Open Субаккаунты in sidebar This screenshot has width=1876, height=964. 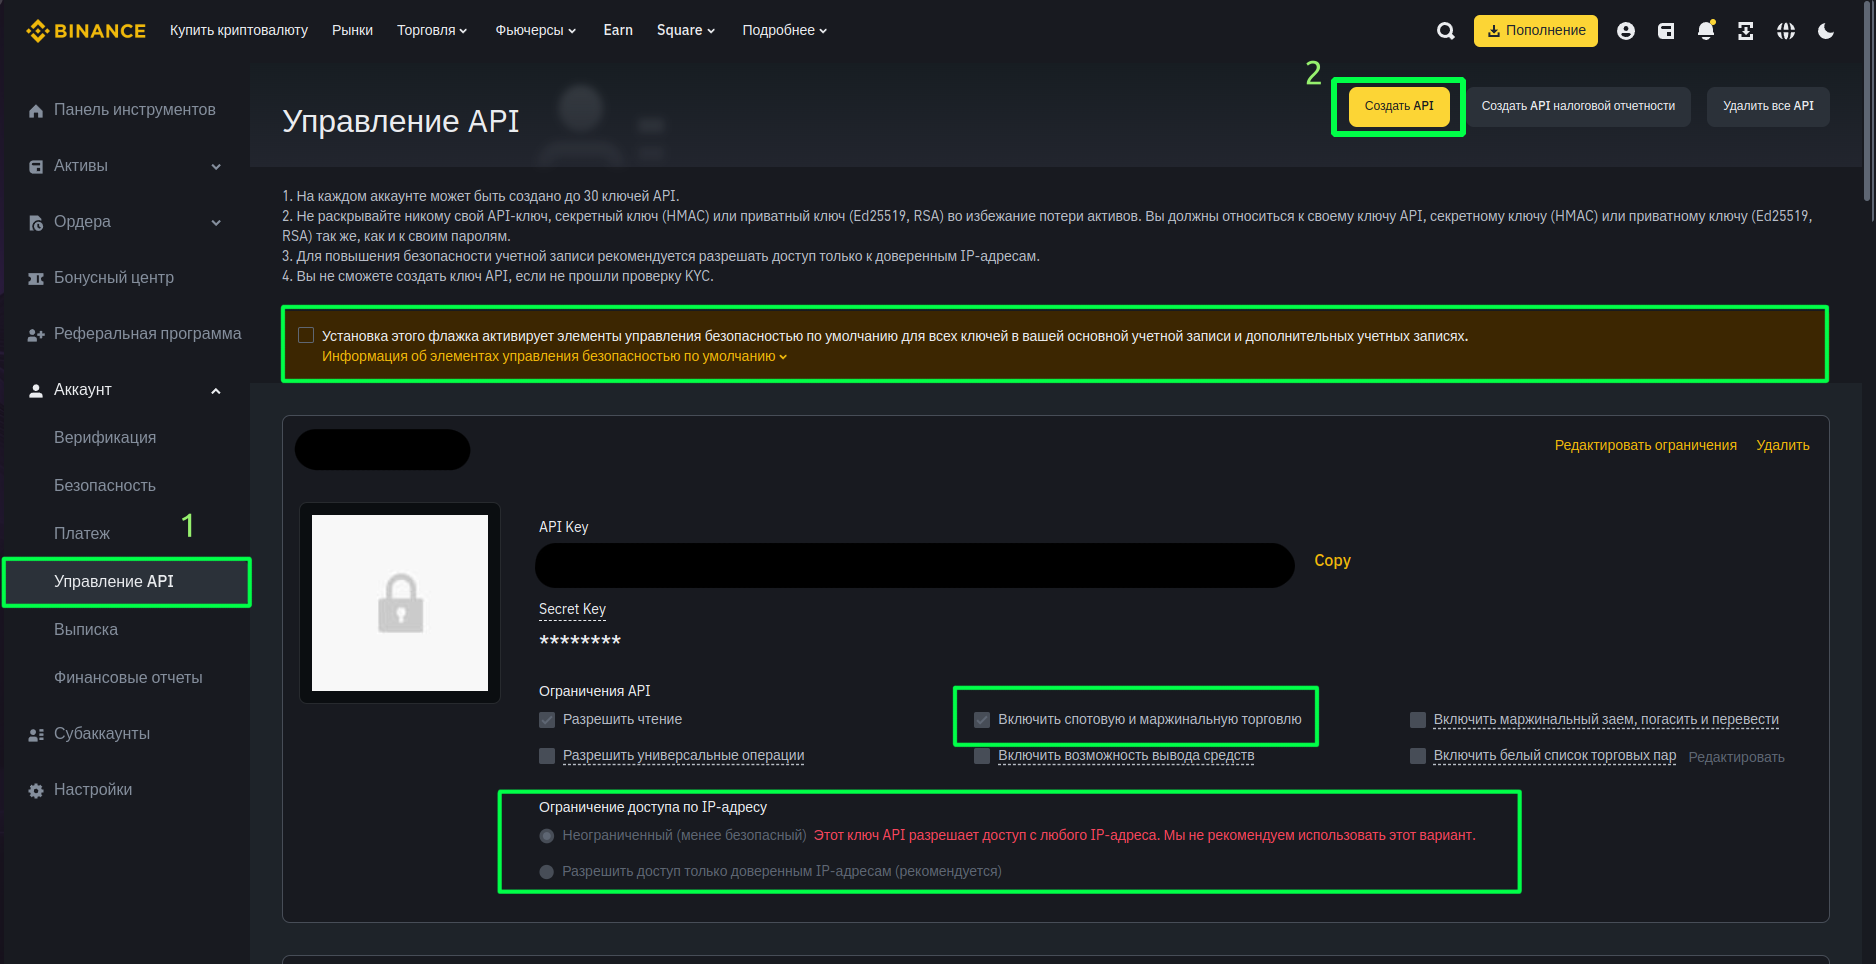coord(102,734)
